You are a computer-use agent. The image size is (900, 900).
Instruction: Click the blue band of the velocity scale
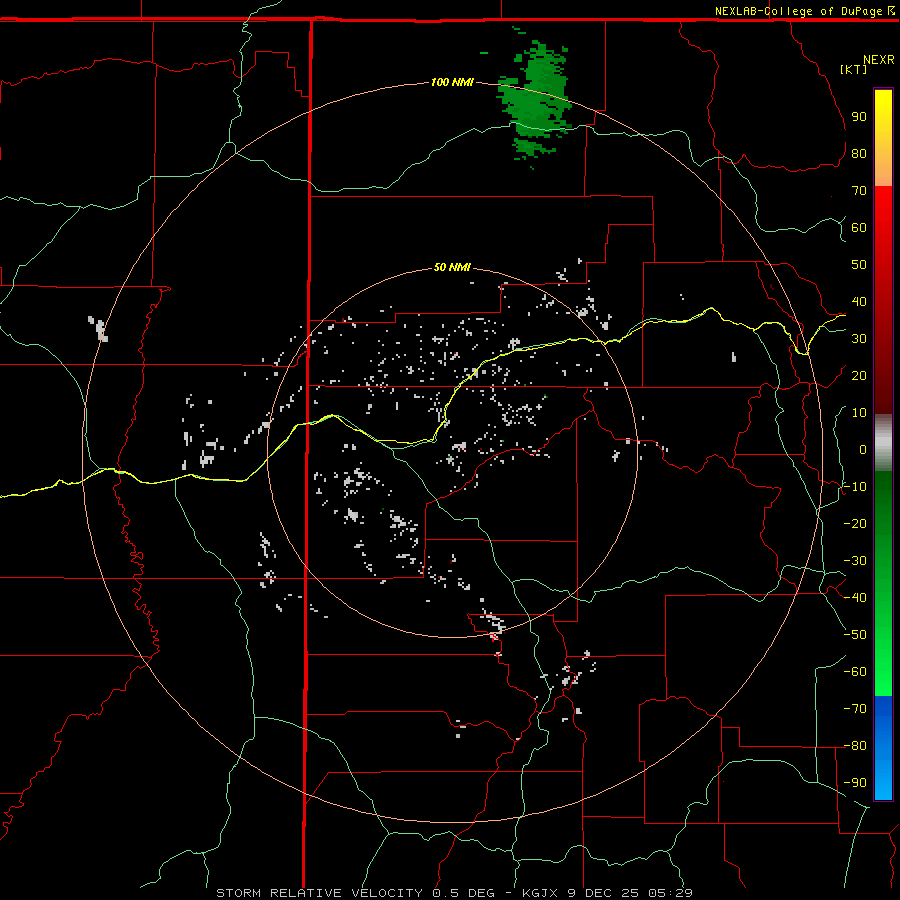883,748
